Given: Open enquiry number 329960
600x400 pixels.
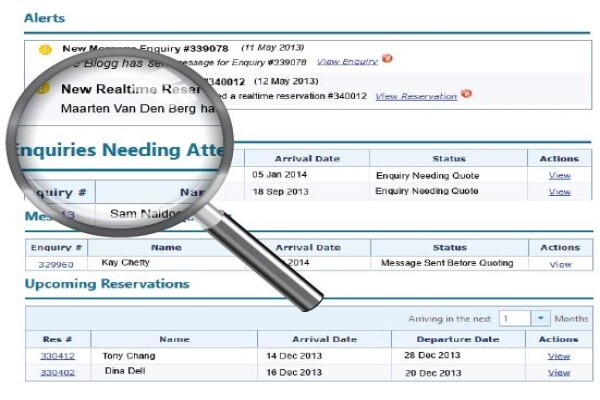Looking at the screenshot, I should point(56,264).
